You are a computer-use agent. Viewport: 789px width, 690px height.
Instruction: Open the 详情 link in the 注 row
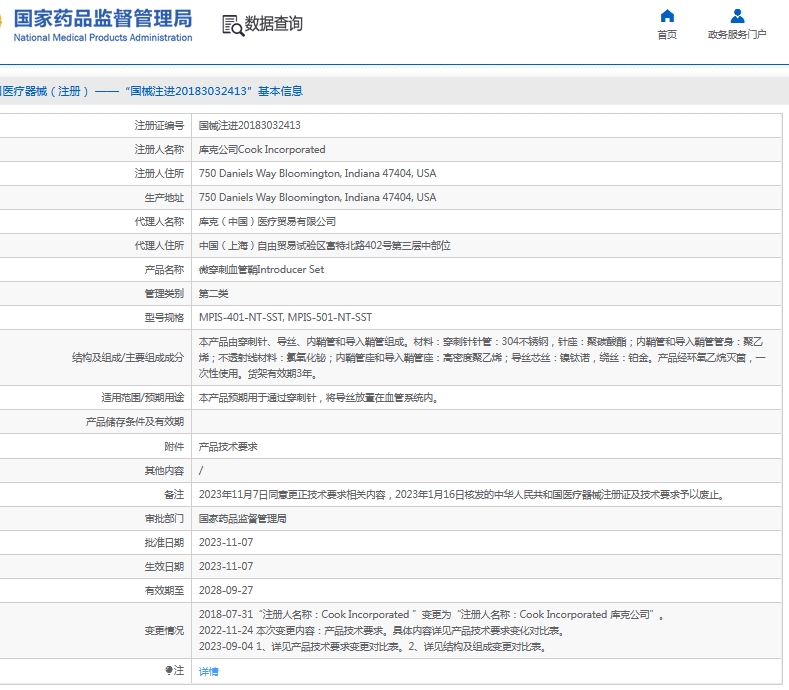[x=208, y=671]
